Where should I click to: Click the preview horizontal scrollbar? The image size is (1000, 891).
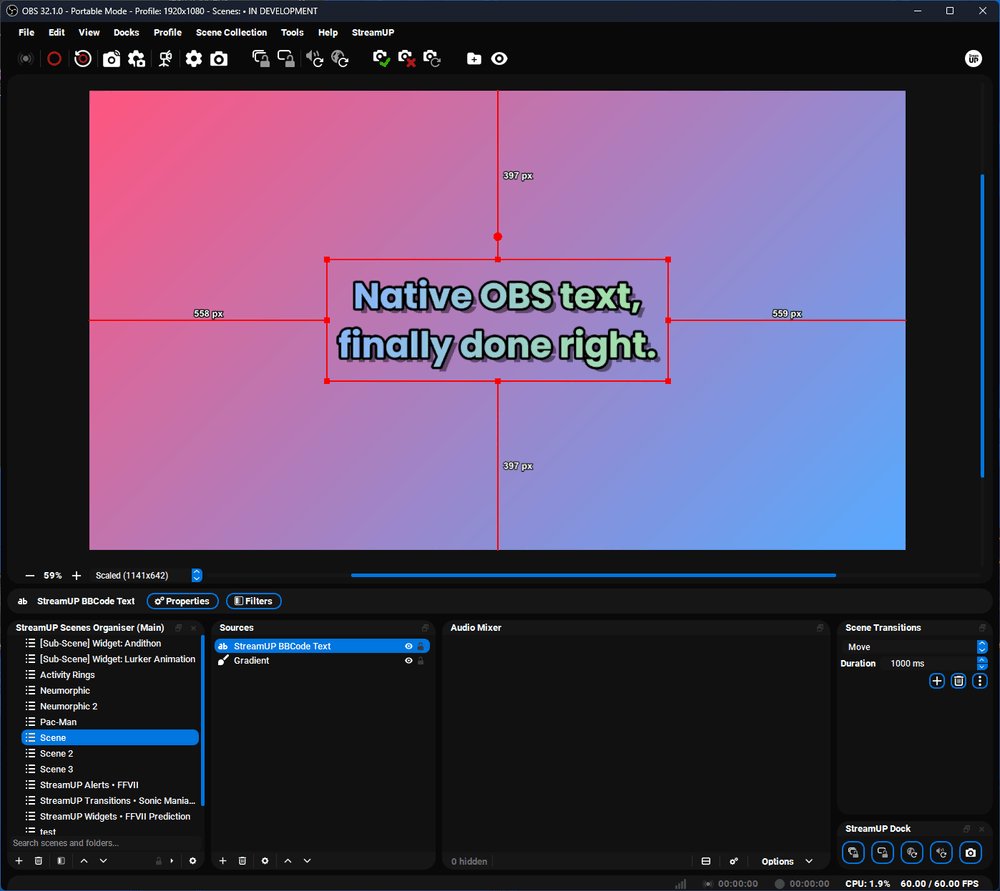[x=593, y=575]
